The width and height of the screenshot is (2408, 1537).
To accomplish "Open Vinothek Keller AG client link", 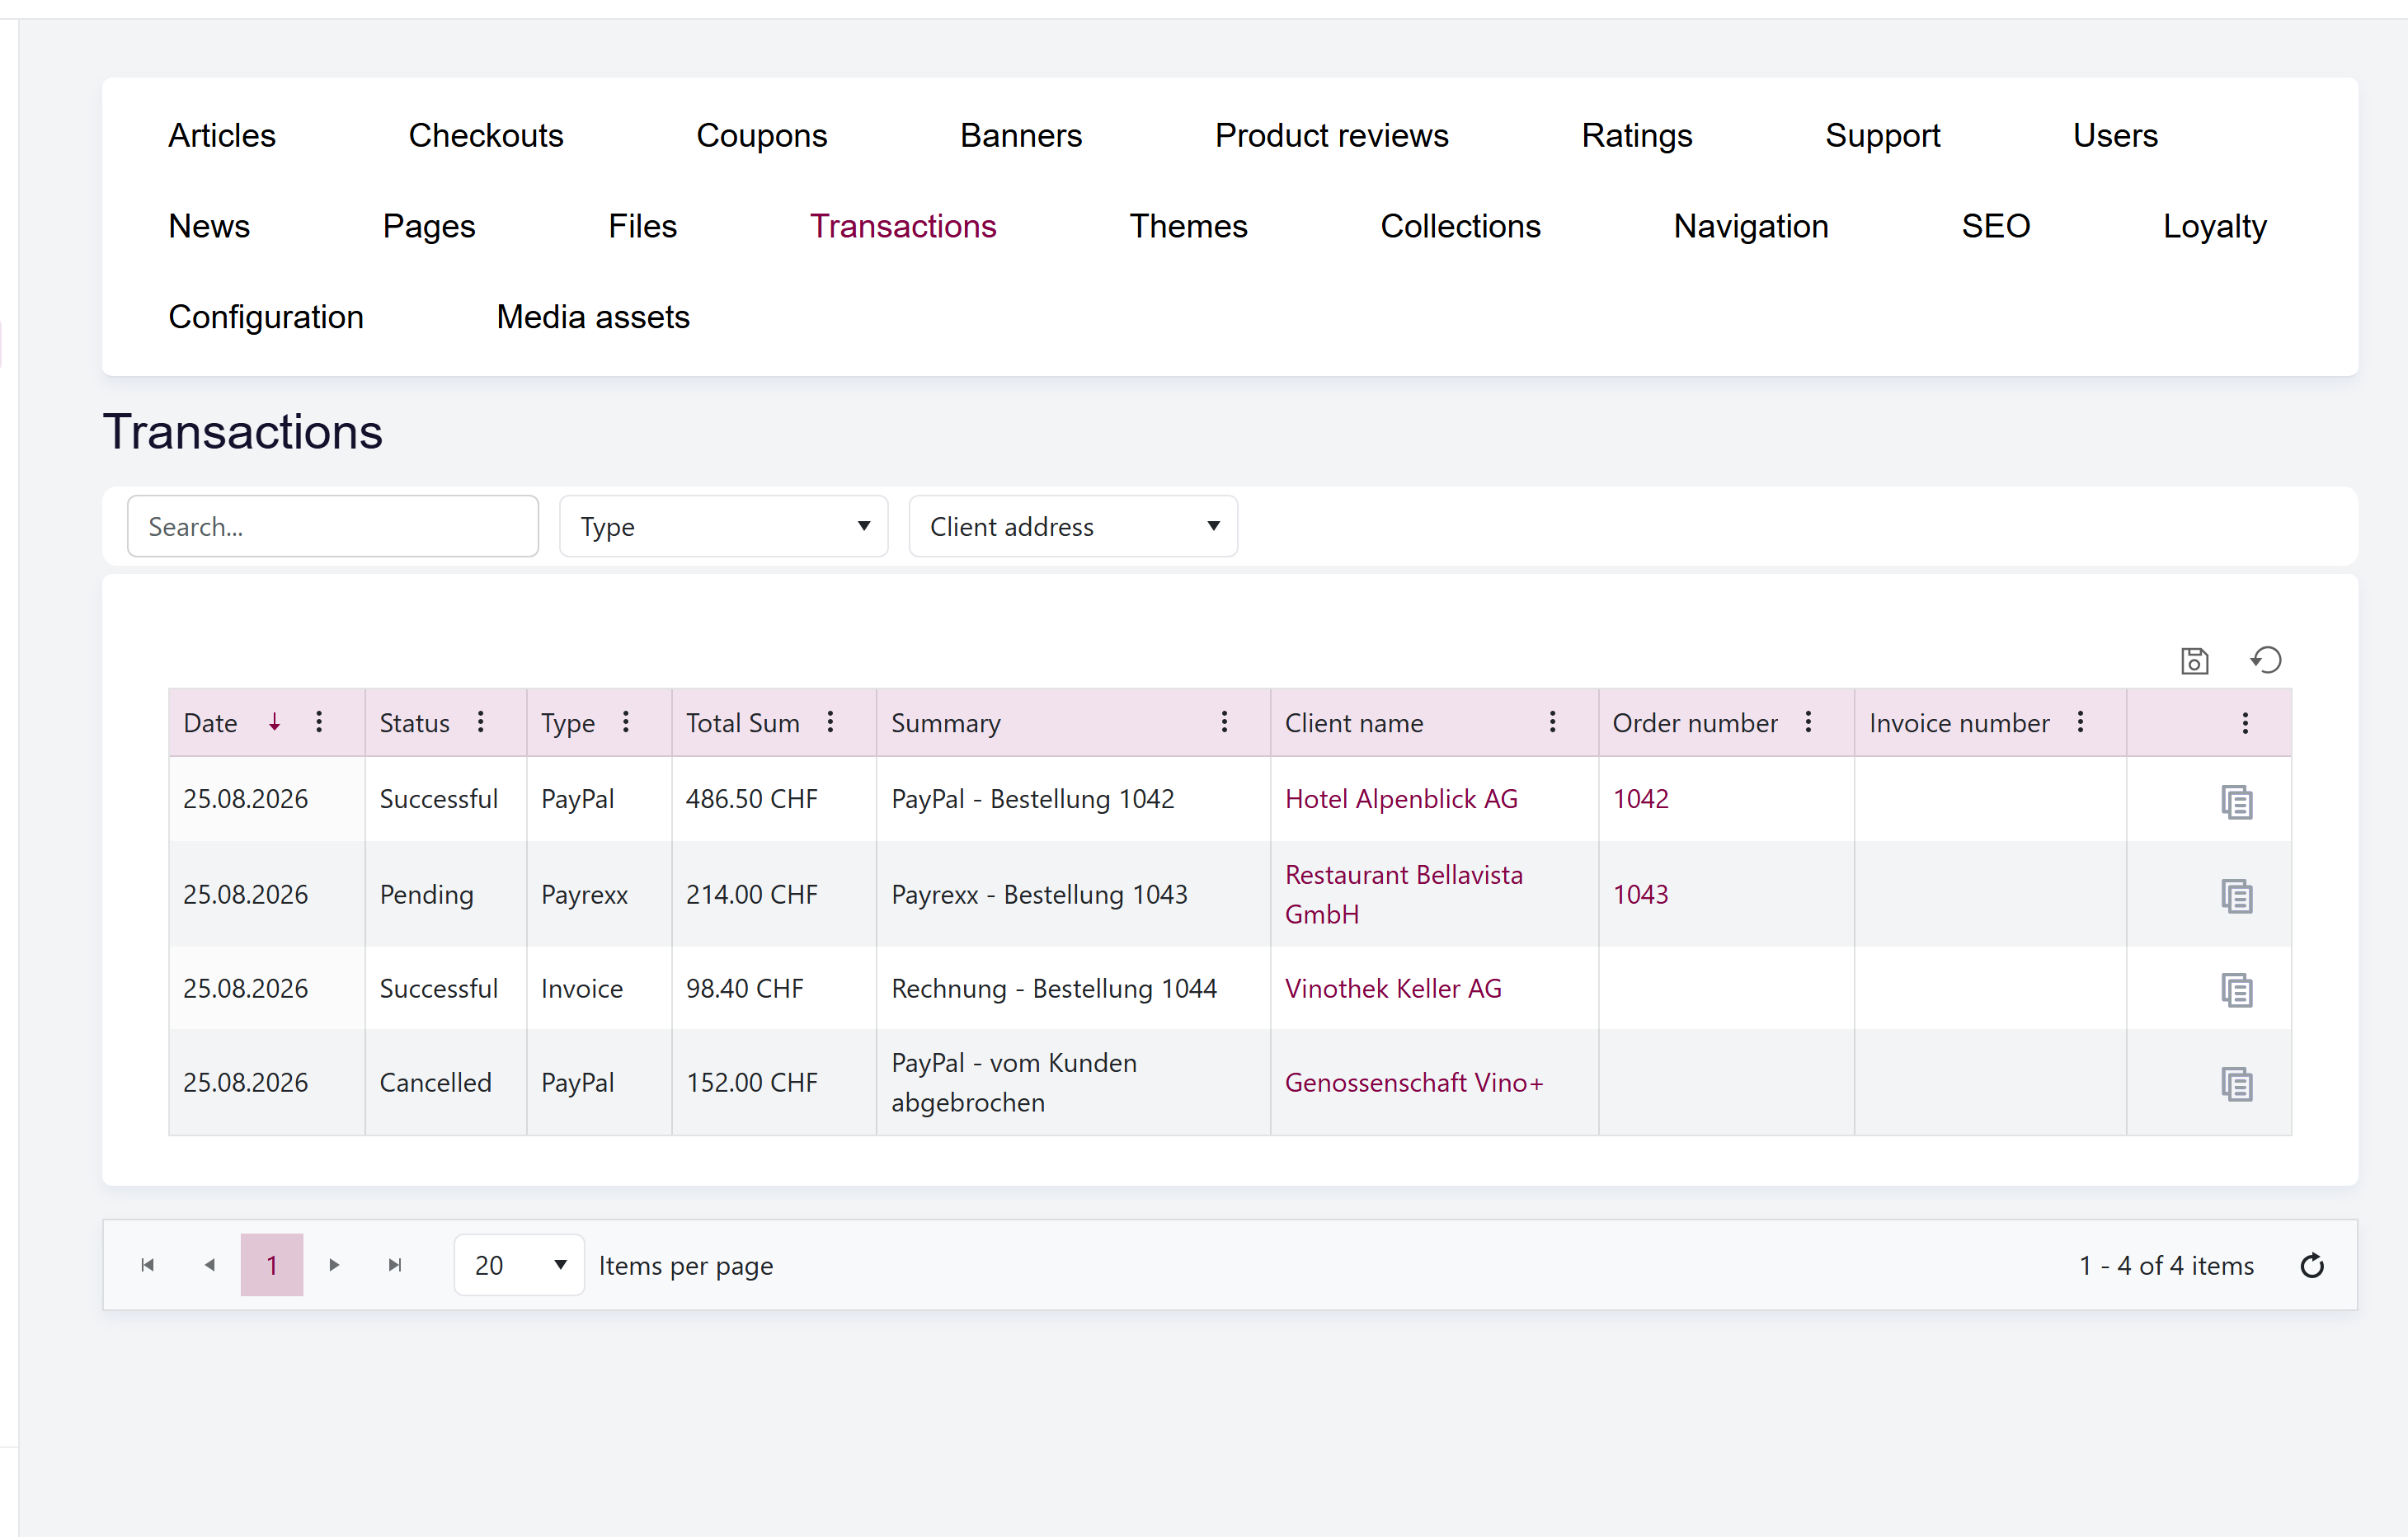I will [1393, 988].
